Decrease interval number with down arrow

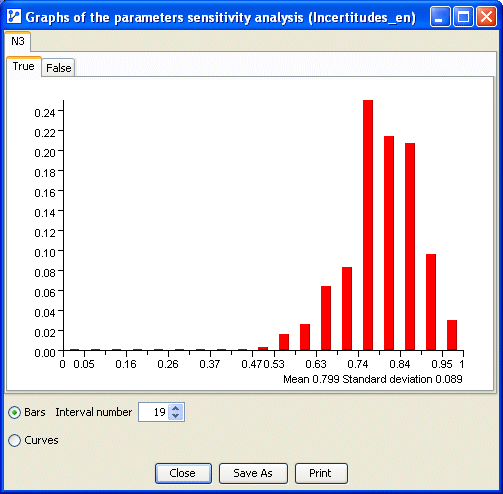pyautogui.click(x=176, y=416)
